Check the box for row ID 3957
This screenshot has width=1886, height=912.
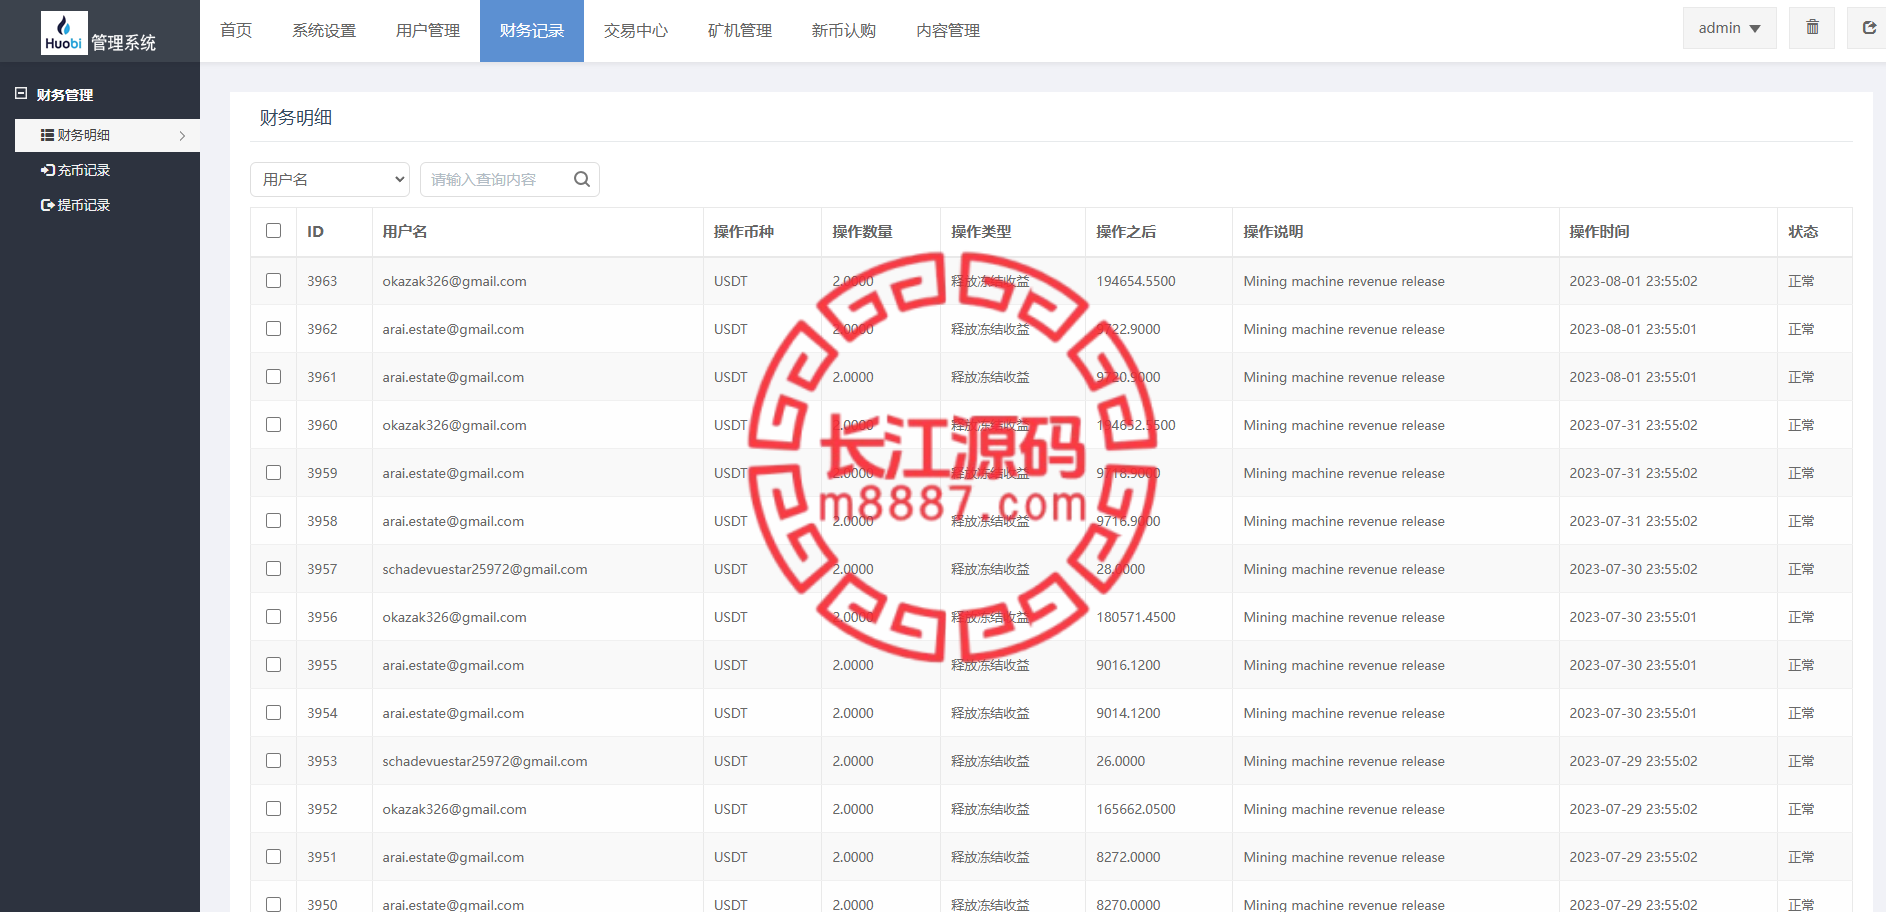(273, 569)
